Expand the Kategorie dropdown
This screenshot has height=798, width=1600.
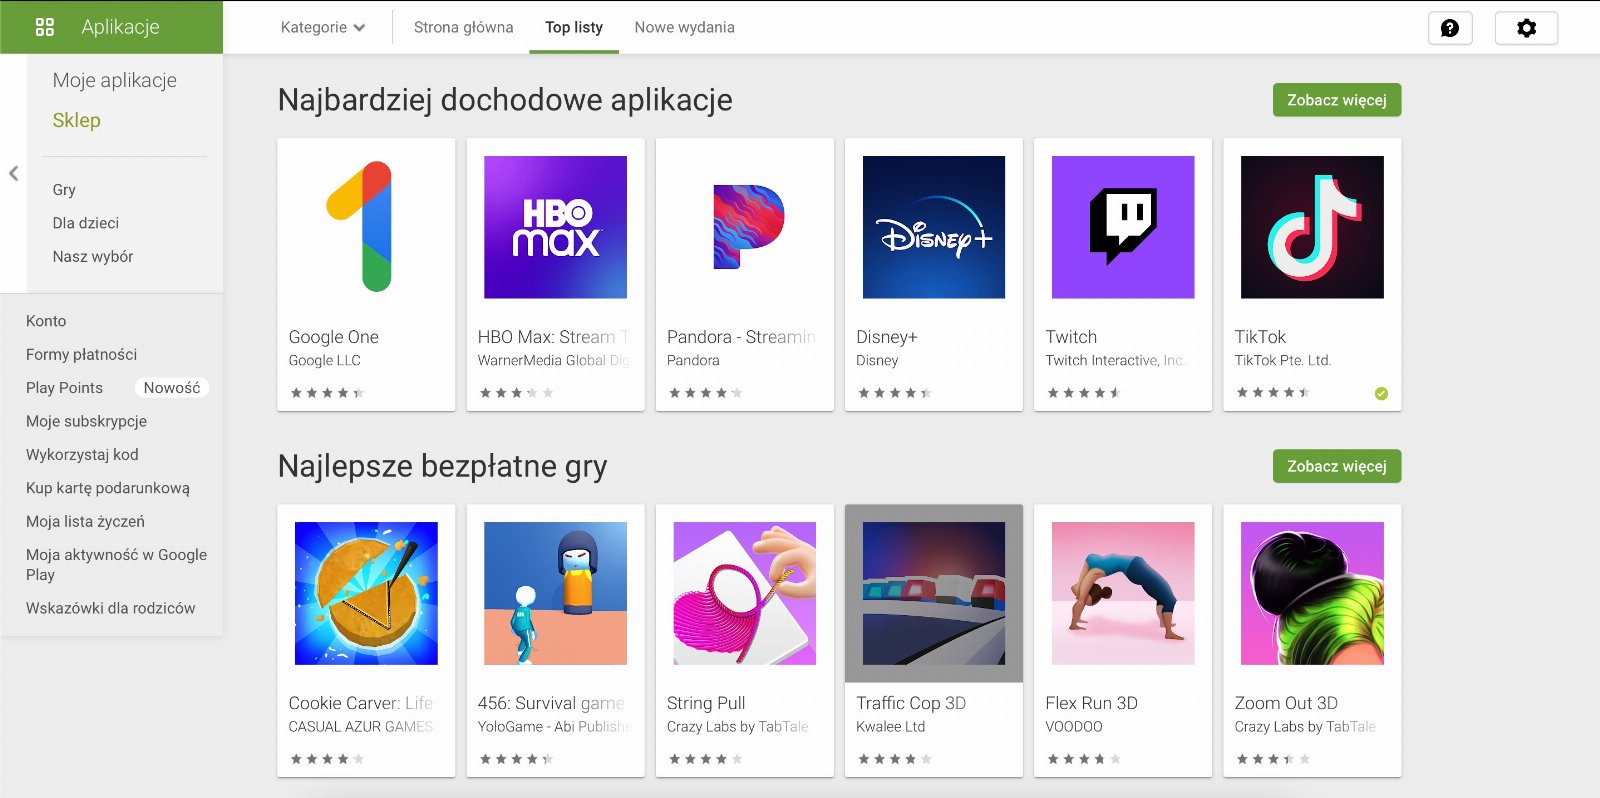pyautogui.click(x=323, y=27)
